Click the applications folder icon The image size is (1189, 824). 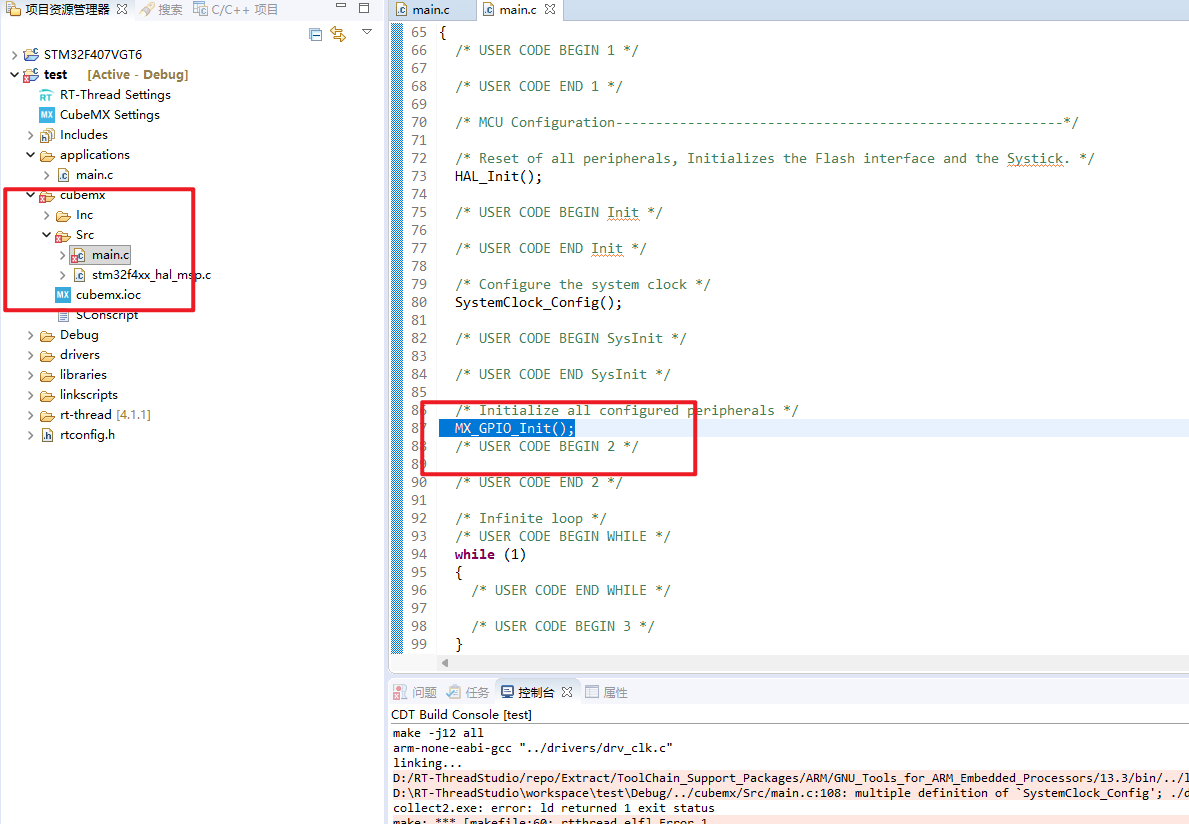coord(47,155)
